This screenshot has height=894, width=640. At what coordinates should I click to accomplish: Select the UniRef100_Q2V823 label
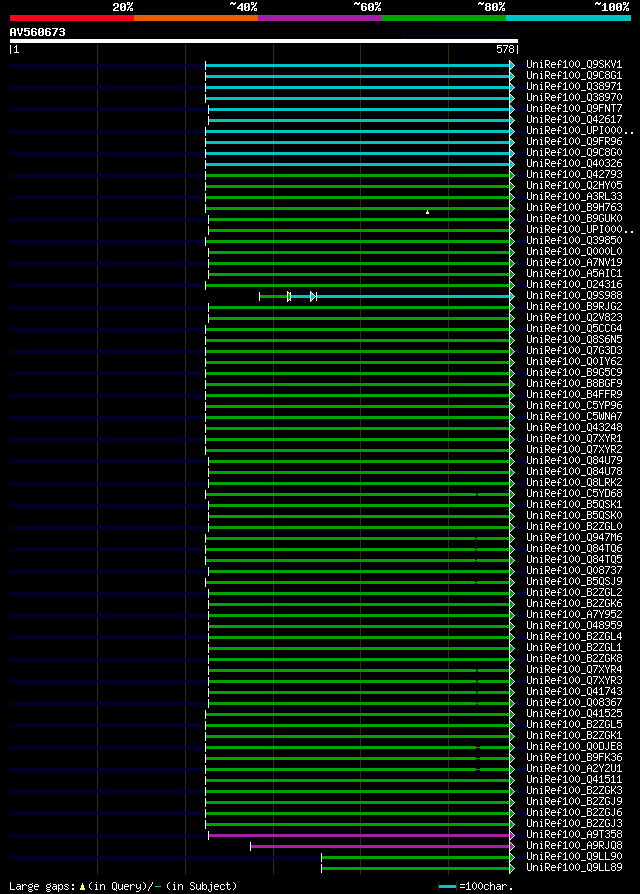coord(574,318)
